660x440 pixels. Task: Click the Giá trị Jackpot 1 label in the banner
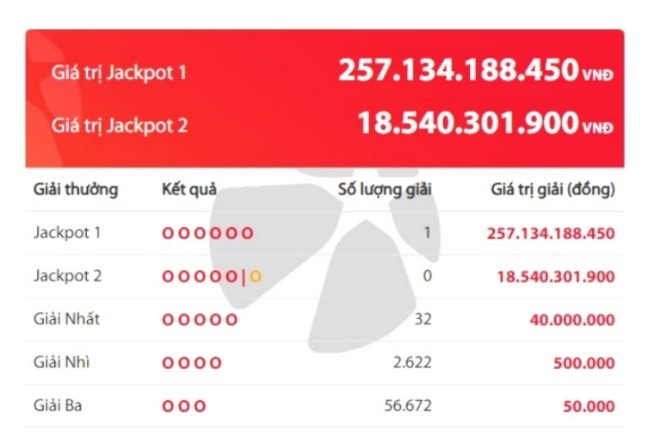tap(119, 73)
